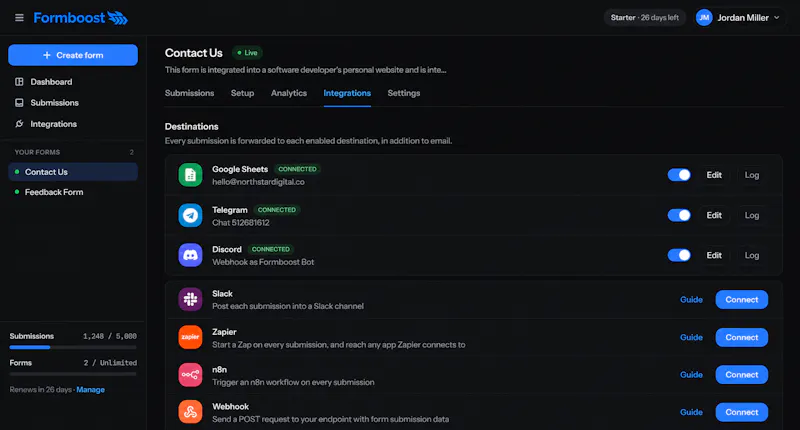Go to the Settings tab
Screen dimensions: 800x430
(x=404, y=93)
